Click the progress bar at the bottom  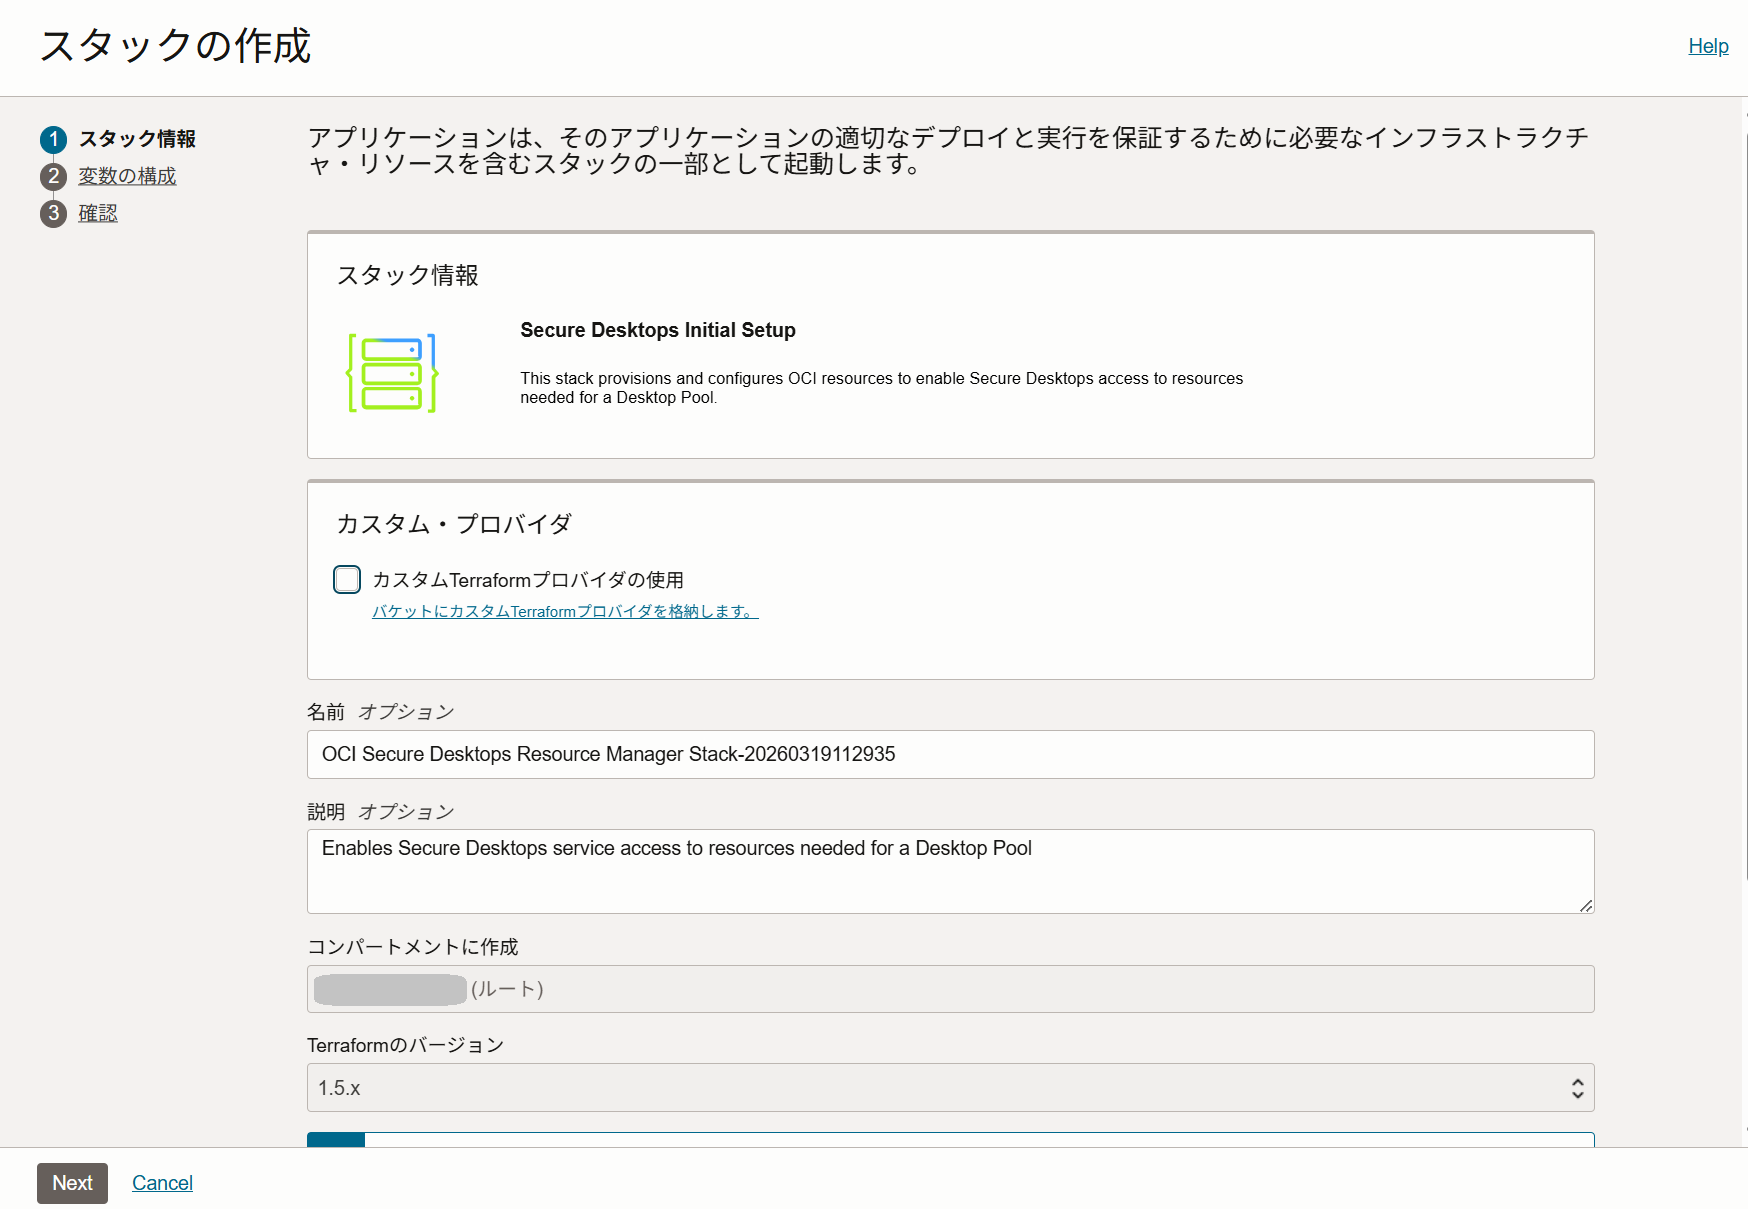click(x=950, y=1140)
